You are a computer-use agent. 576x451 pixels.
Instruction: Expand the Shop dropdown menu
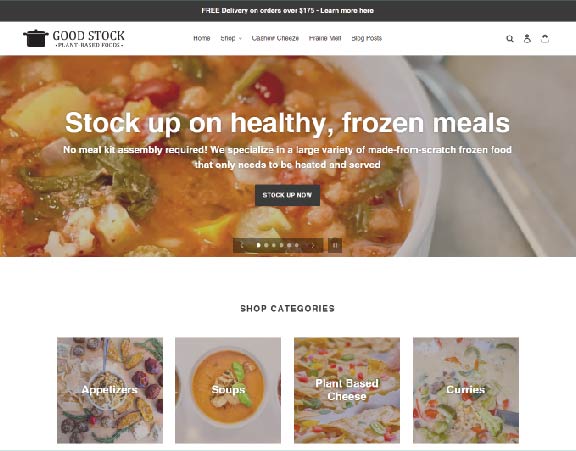231,38
